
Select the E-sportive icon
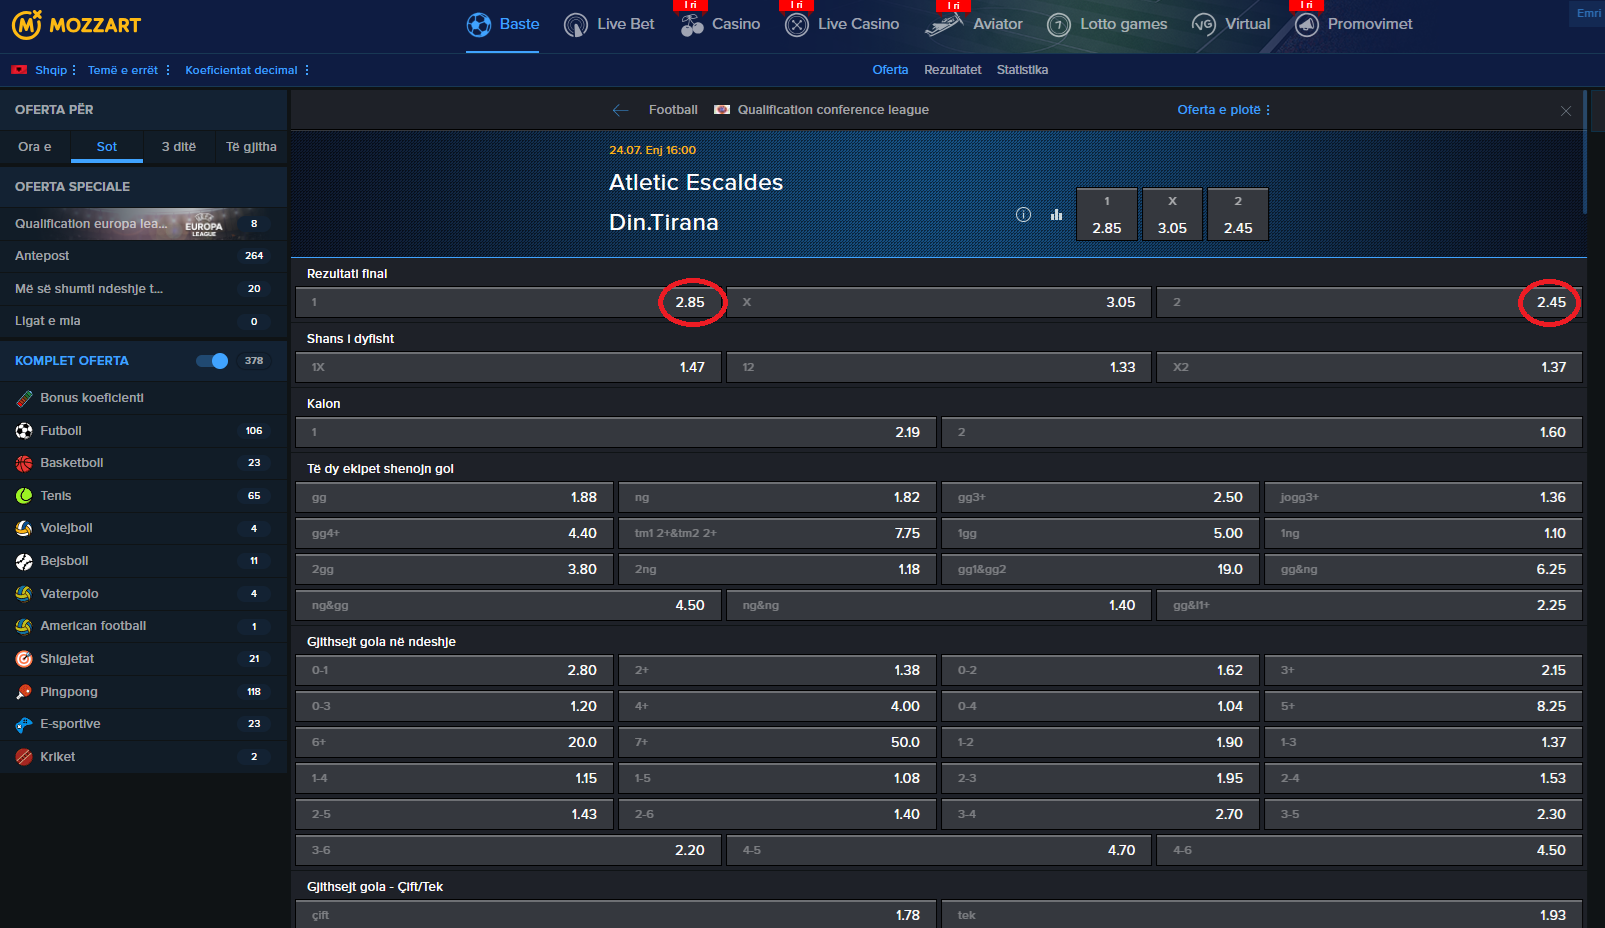click(24, 724)
